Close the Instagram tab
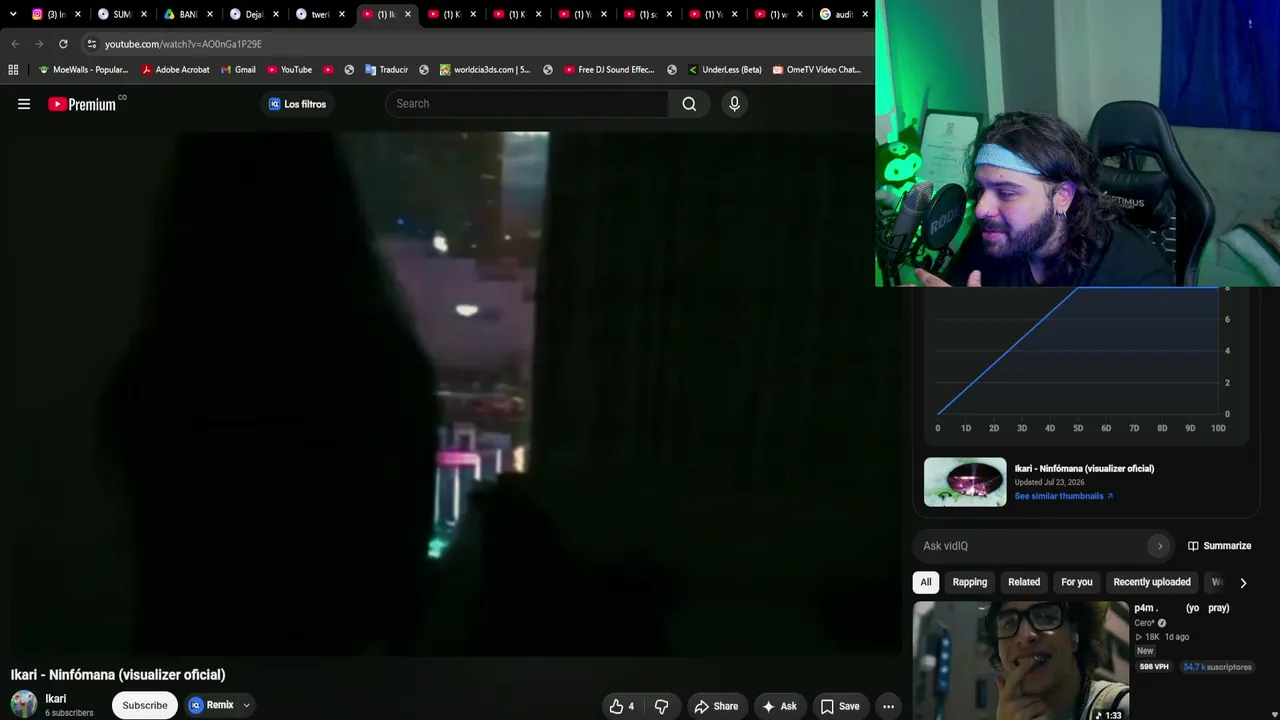This screenshot has width=1280, height=720. [x=78, y=14]
